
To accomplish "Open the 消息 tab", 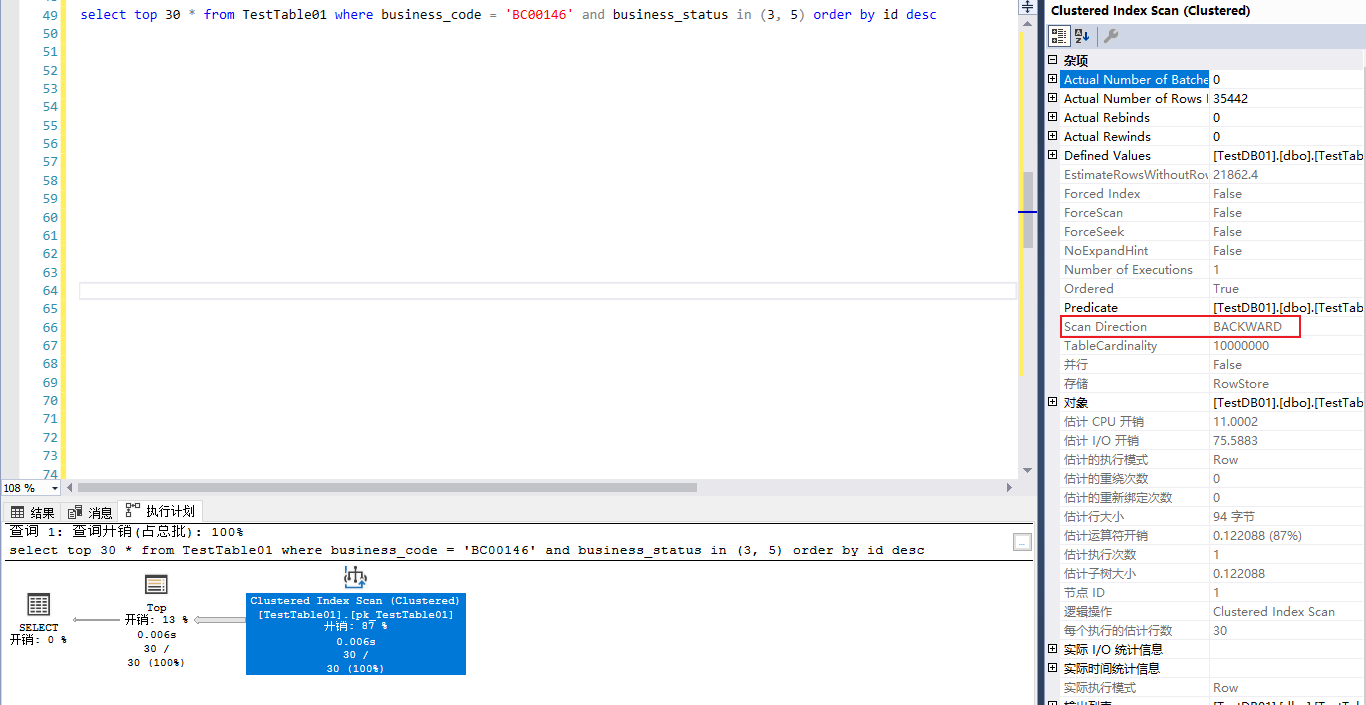I will (91, 512).
